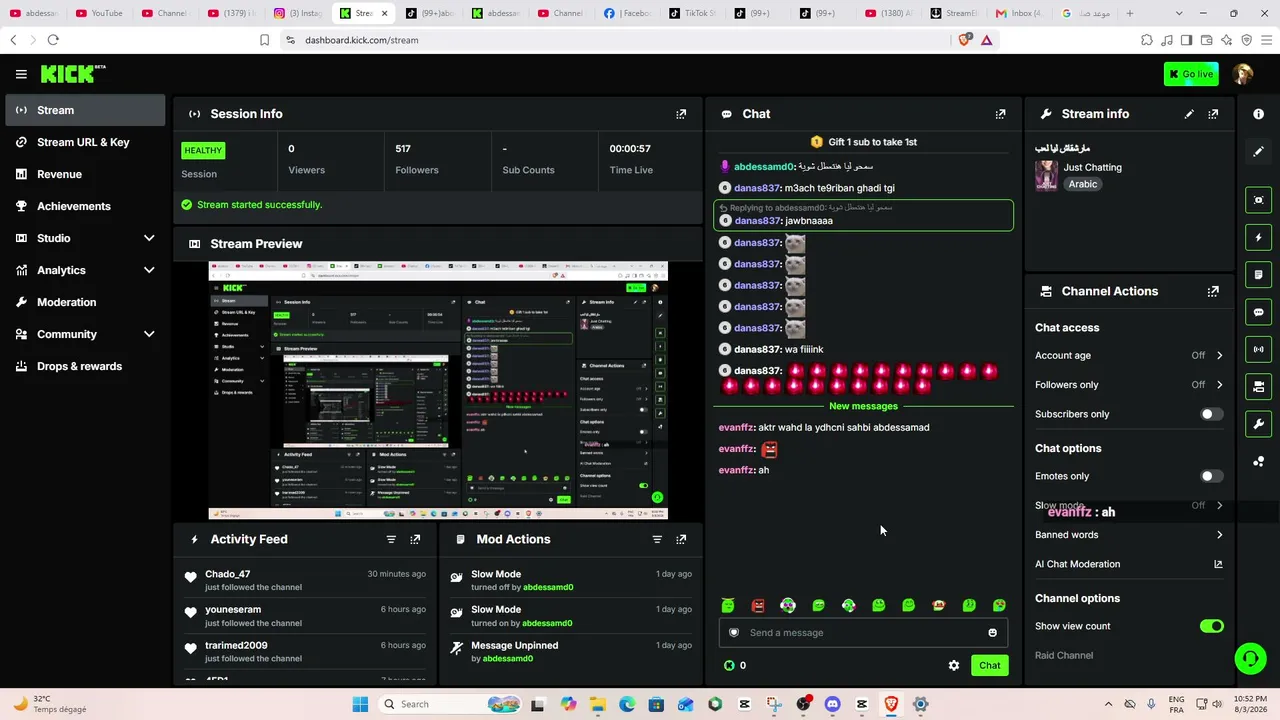This screenshot has height=720, width=1280.
Task: Edit the Stream info with pencil icon
Action: tap(1189, 114)
